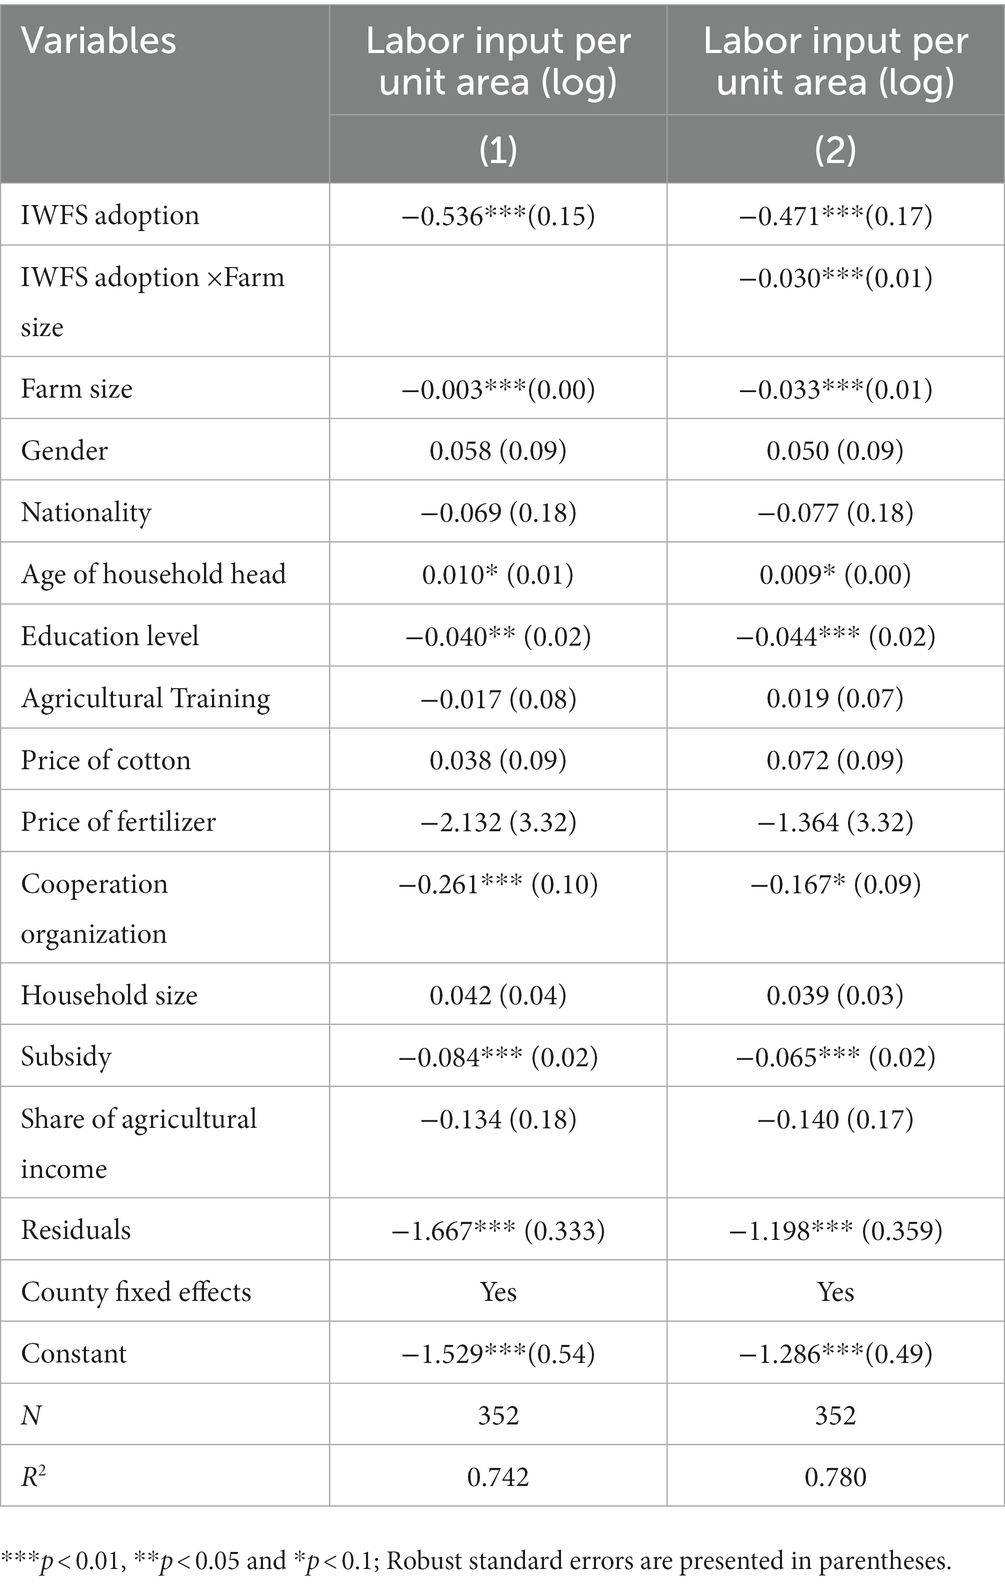Click the "Subsidy" row label

66,1056
